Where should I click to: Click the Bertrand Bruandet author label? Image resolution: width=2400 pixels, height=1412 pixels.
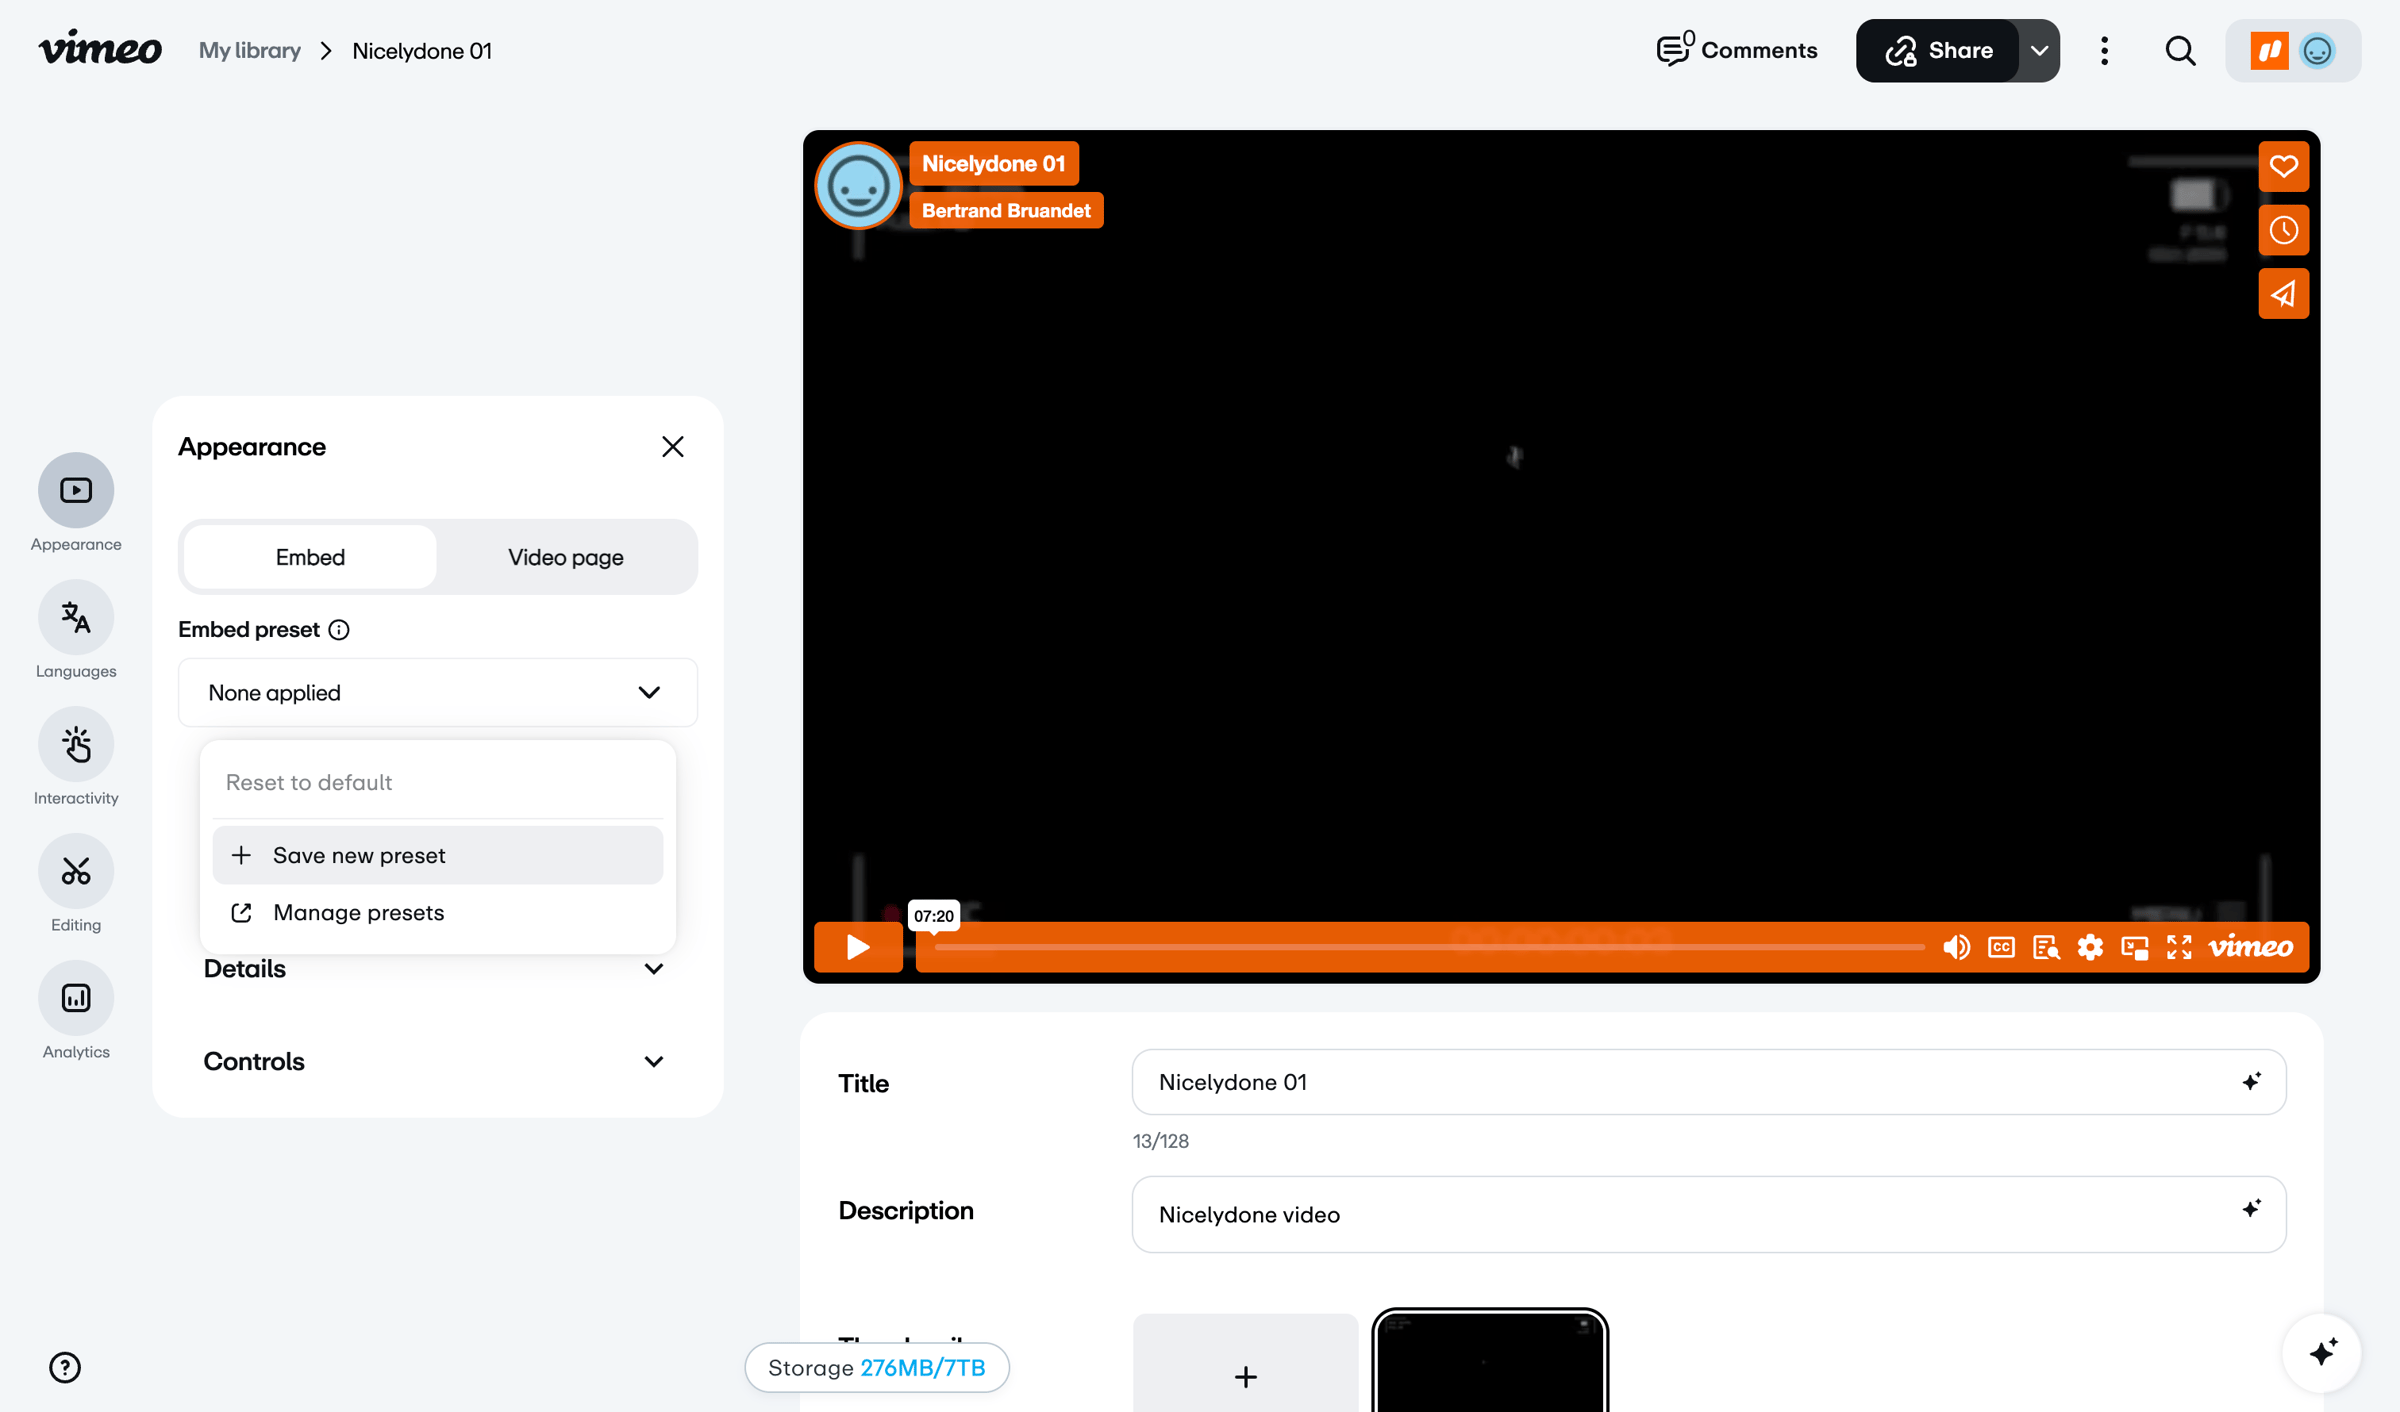pos(1006,210)
